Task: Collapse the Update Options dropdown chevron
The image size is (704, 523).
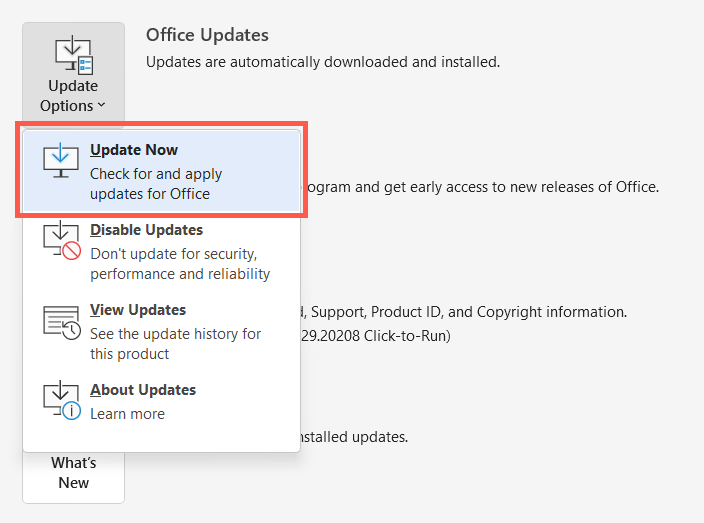Action: 102,106
